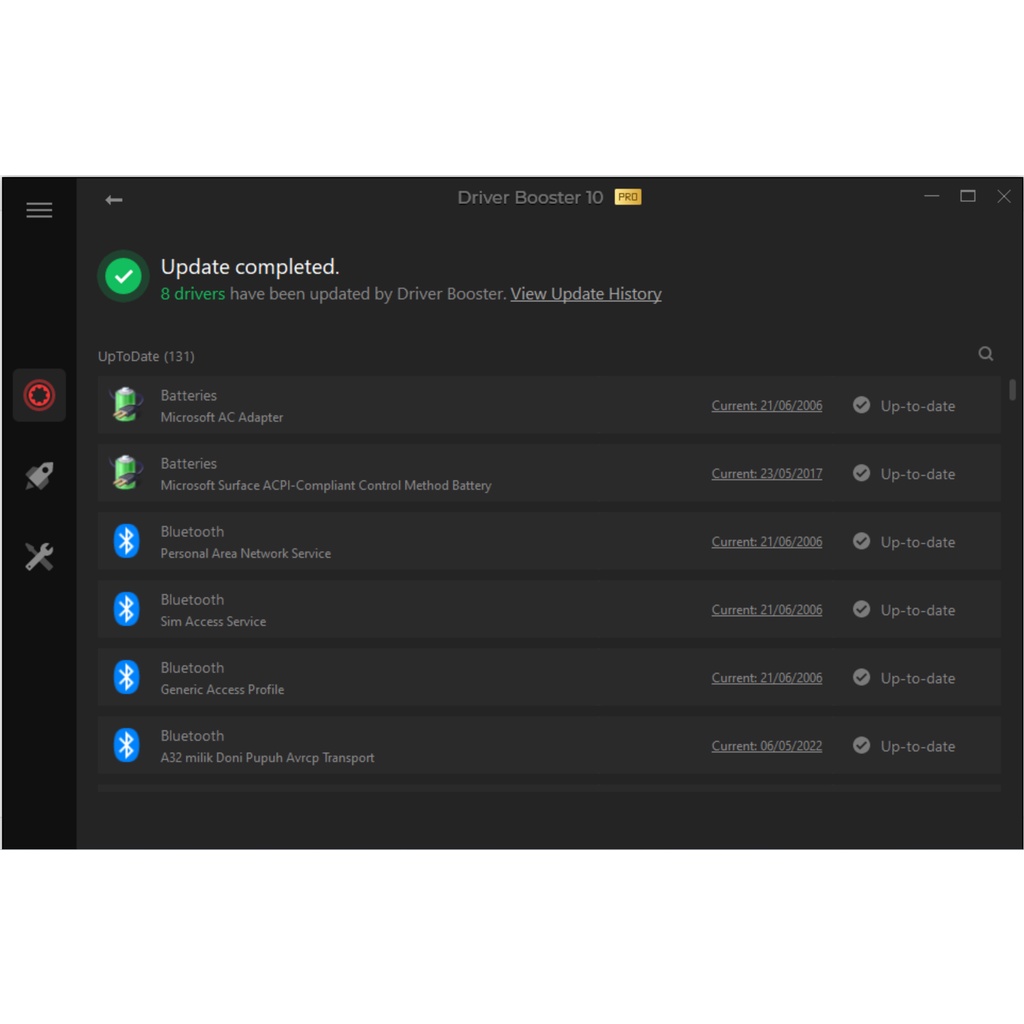
Task: Click Up-to-date status for Personal Area Network
Action: pos(918,542)
